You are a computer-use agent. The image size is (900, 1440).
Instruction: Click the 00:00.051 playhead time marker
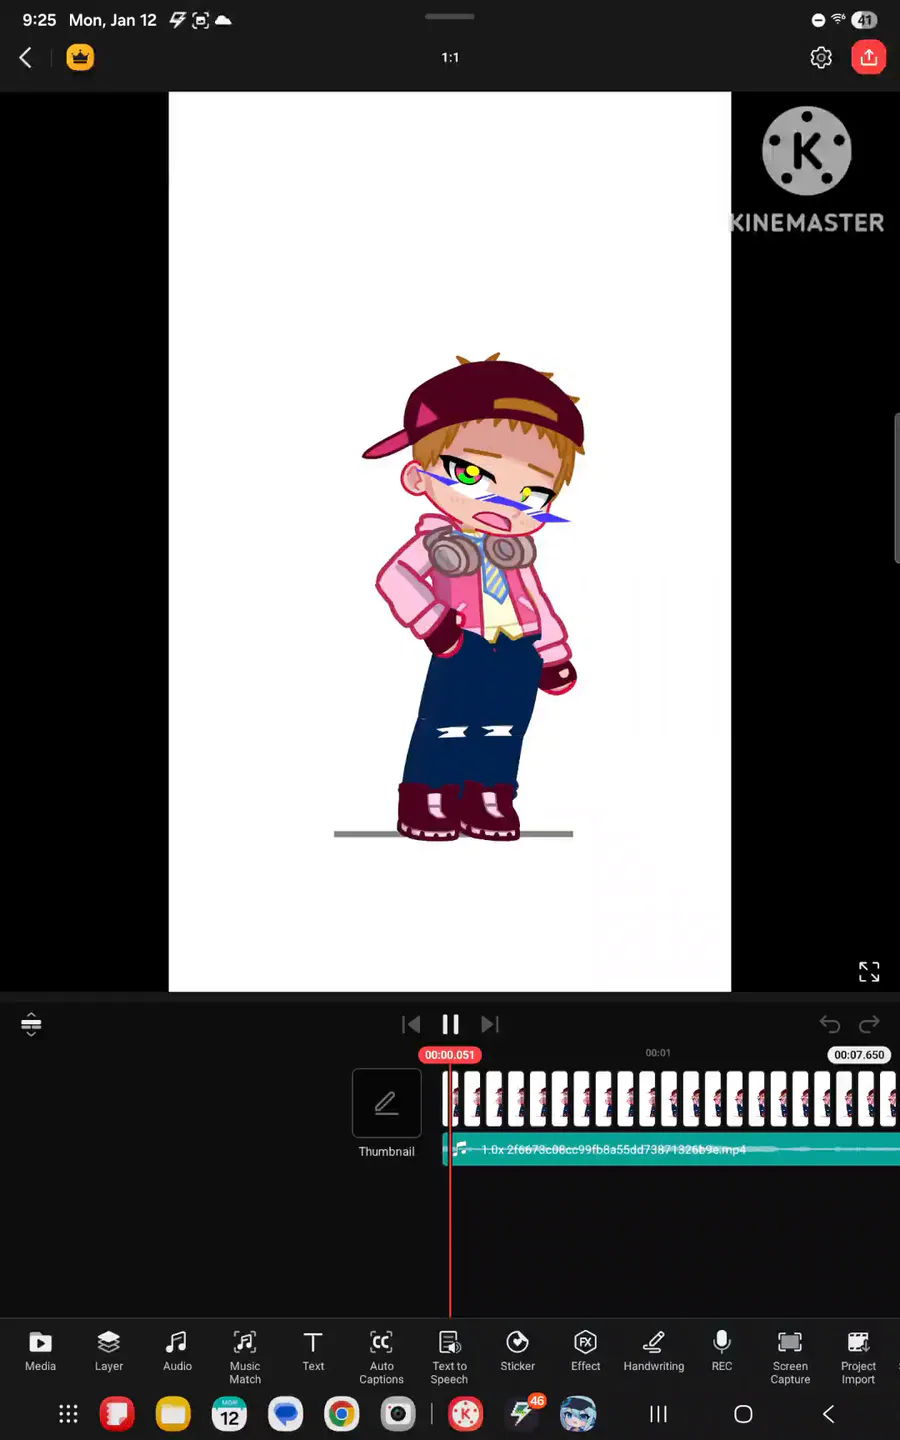pos(450,1055)
